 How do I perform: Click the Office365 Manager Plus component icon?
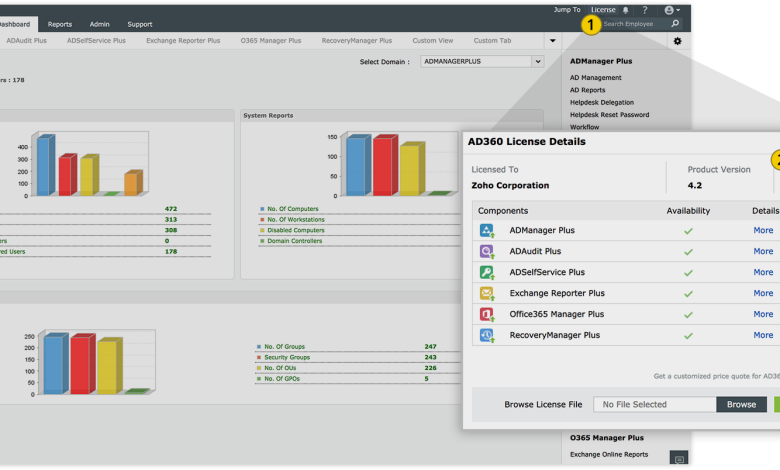tap(487, 314)
